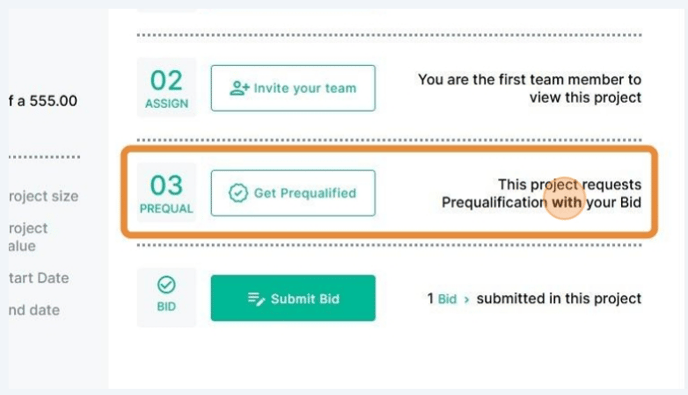Click the project size label in sidebar
Viewport: 688px width, 395px height.
[43, 196]
